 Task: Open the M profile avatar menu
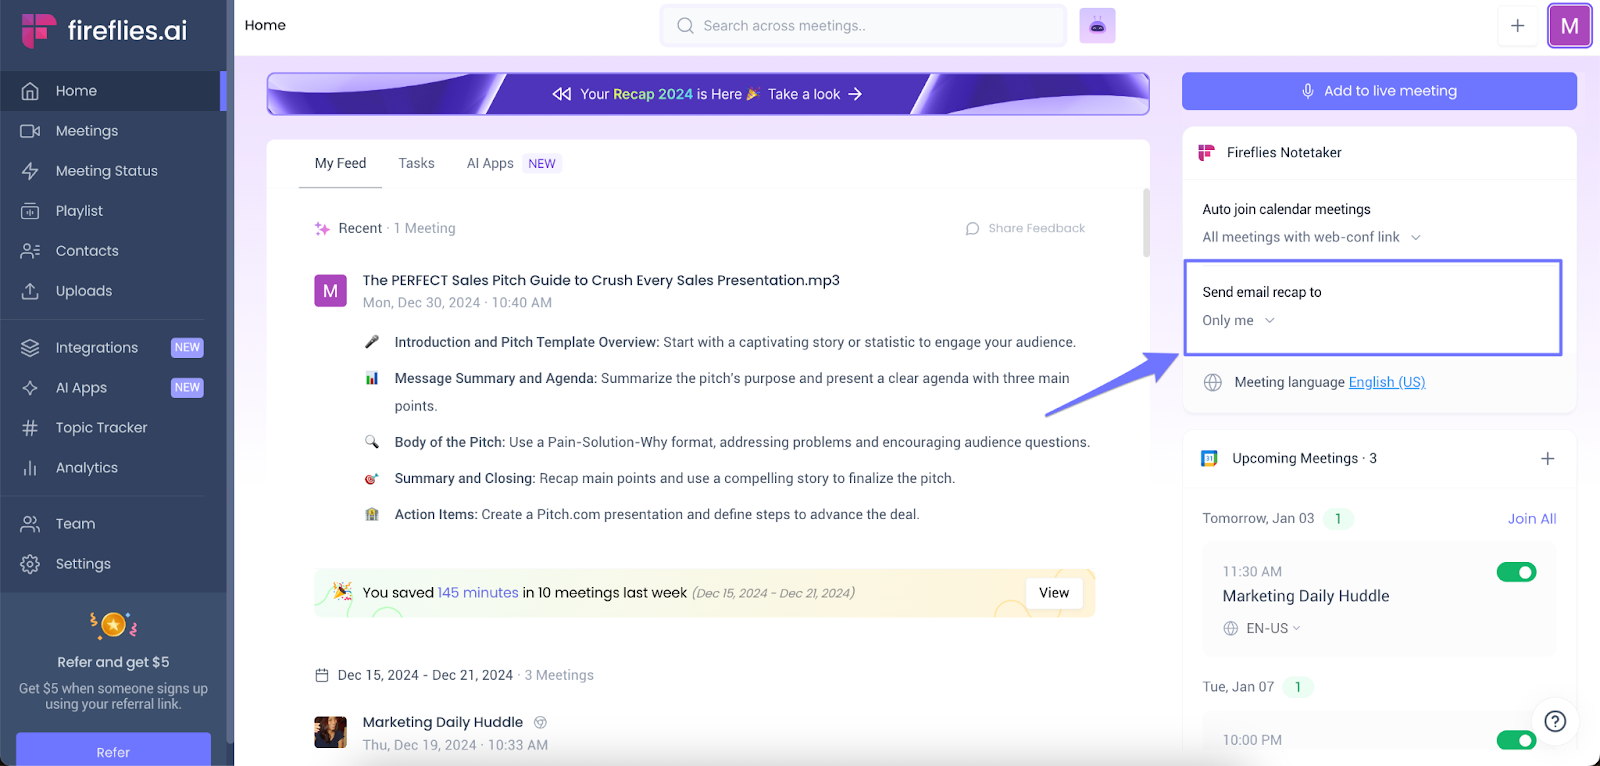[x=1569, y=26]
